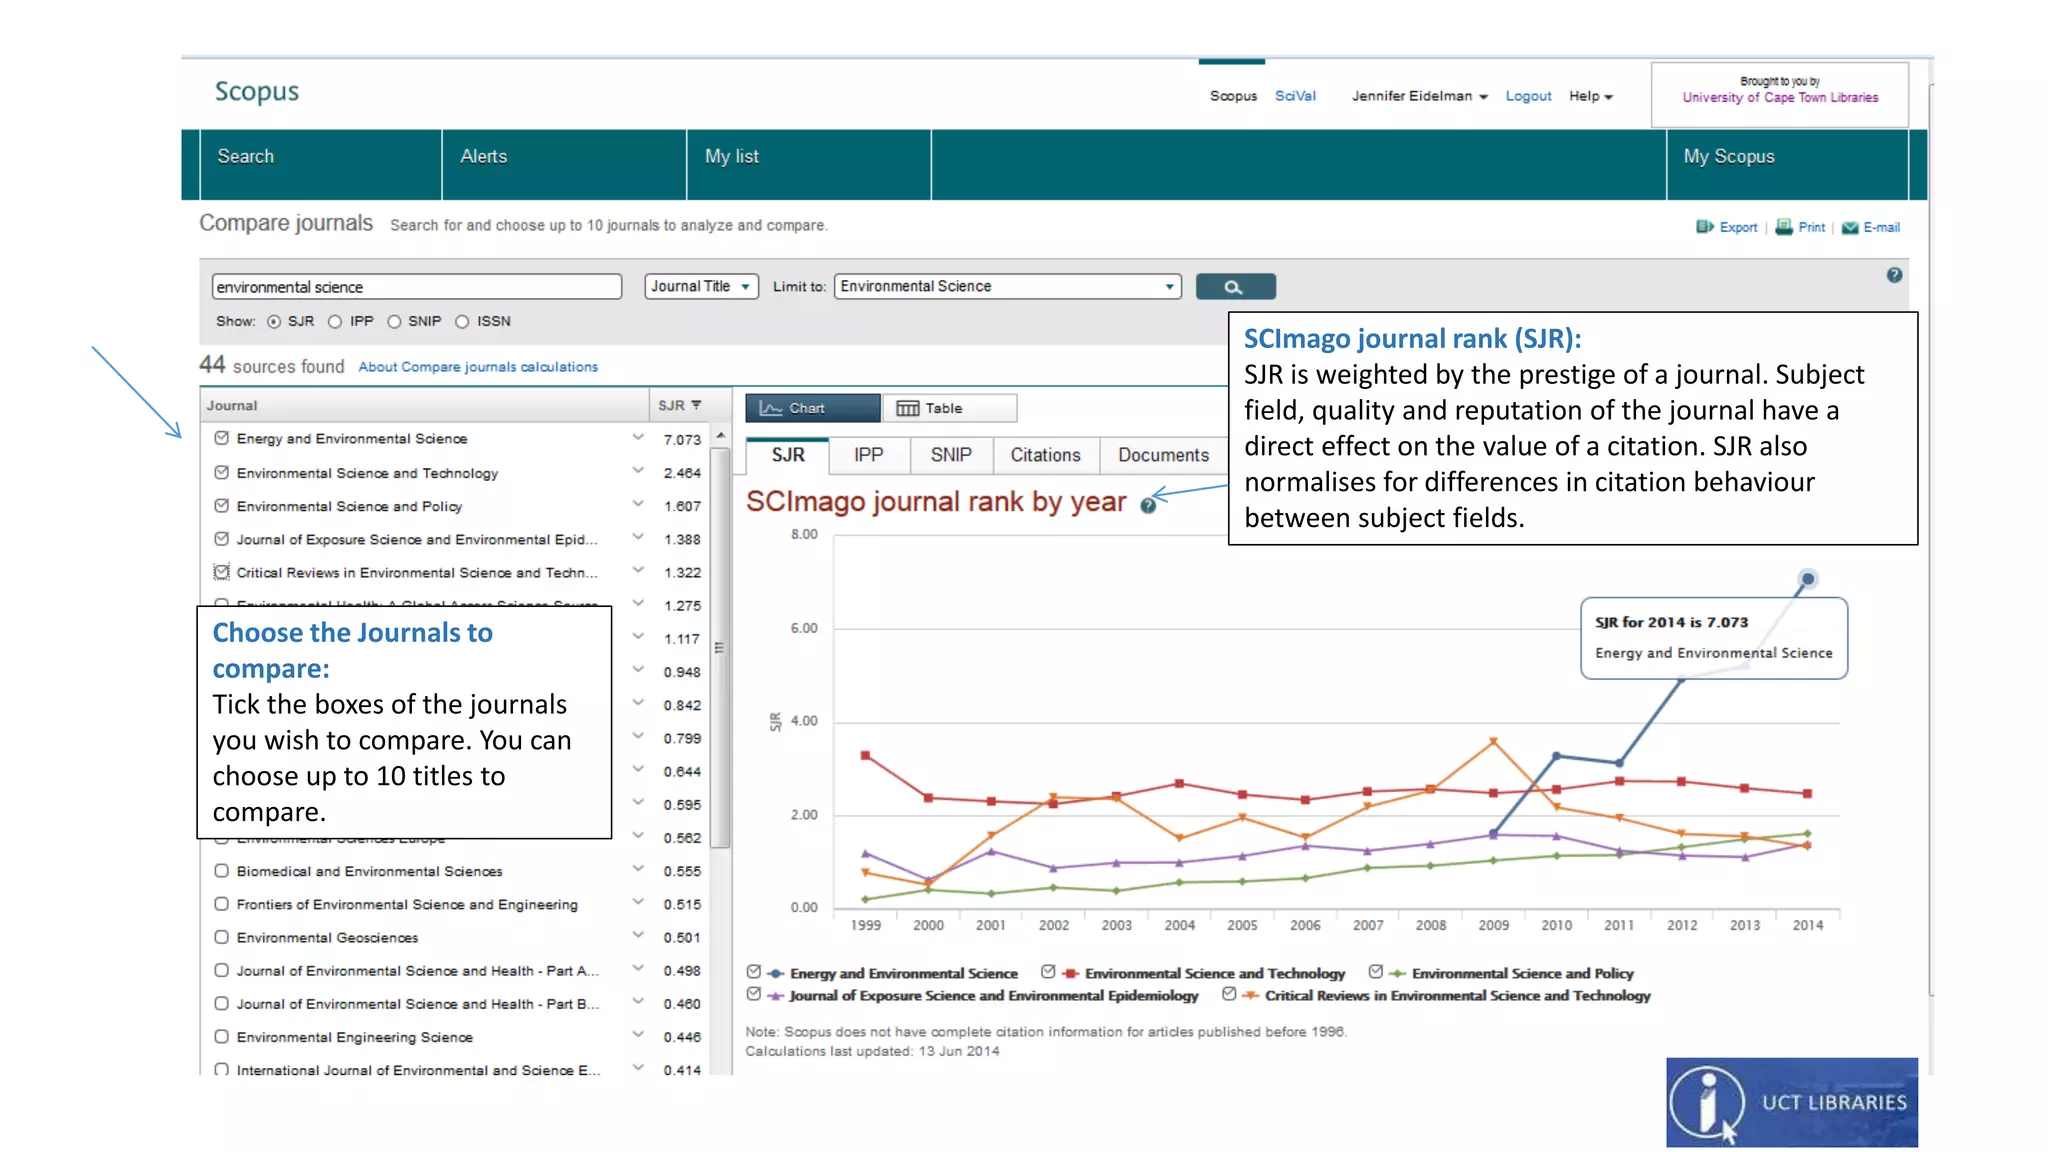Viewport: 2048px width, 1152px height.
Task: Click the journal list scroll-up arrow
Action: [720, 438]
